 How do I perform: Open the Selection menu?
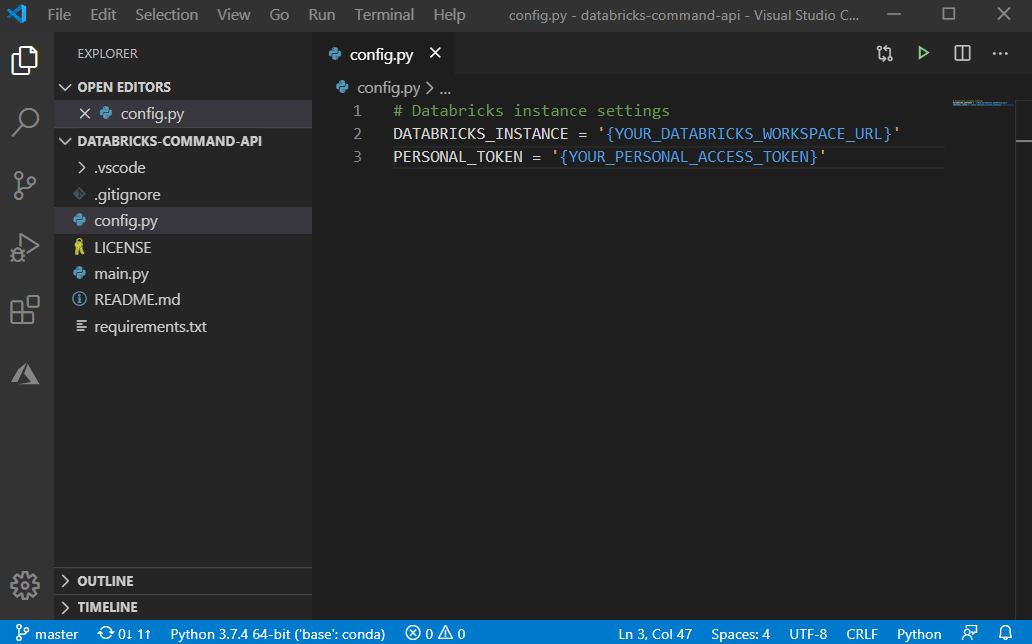[167, 14]
